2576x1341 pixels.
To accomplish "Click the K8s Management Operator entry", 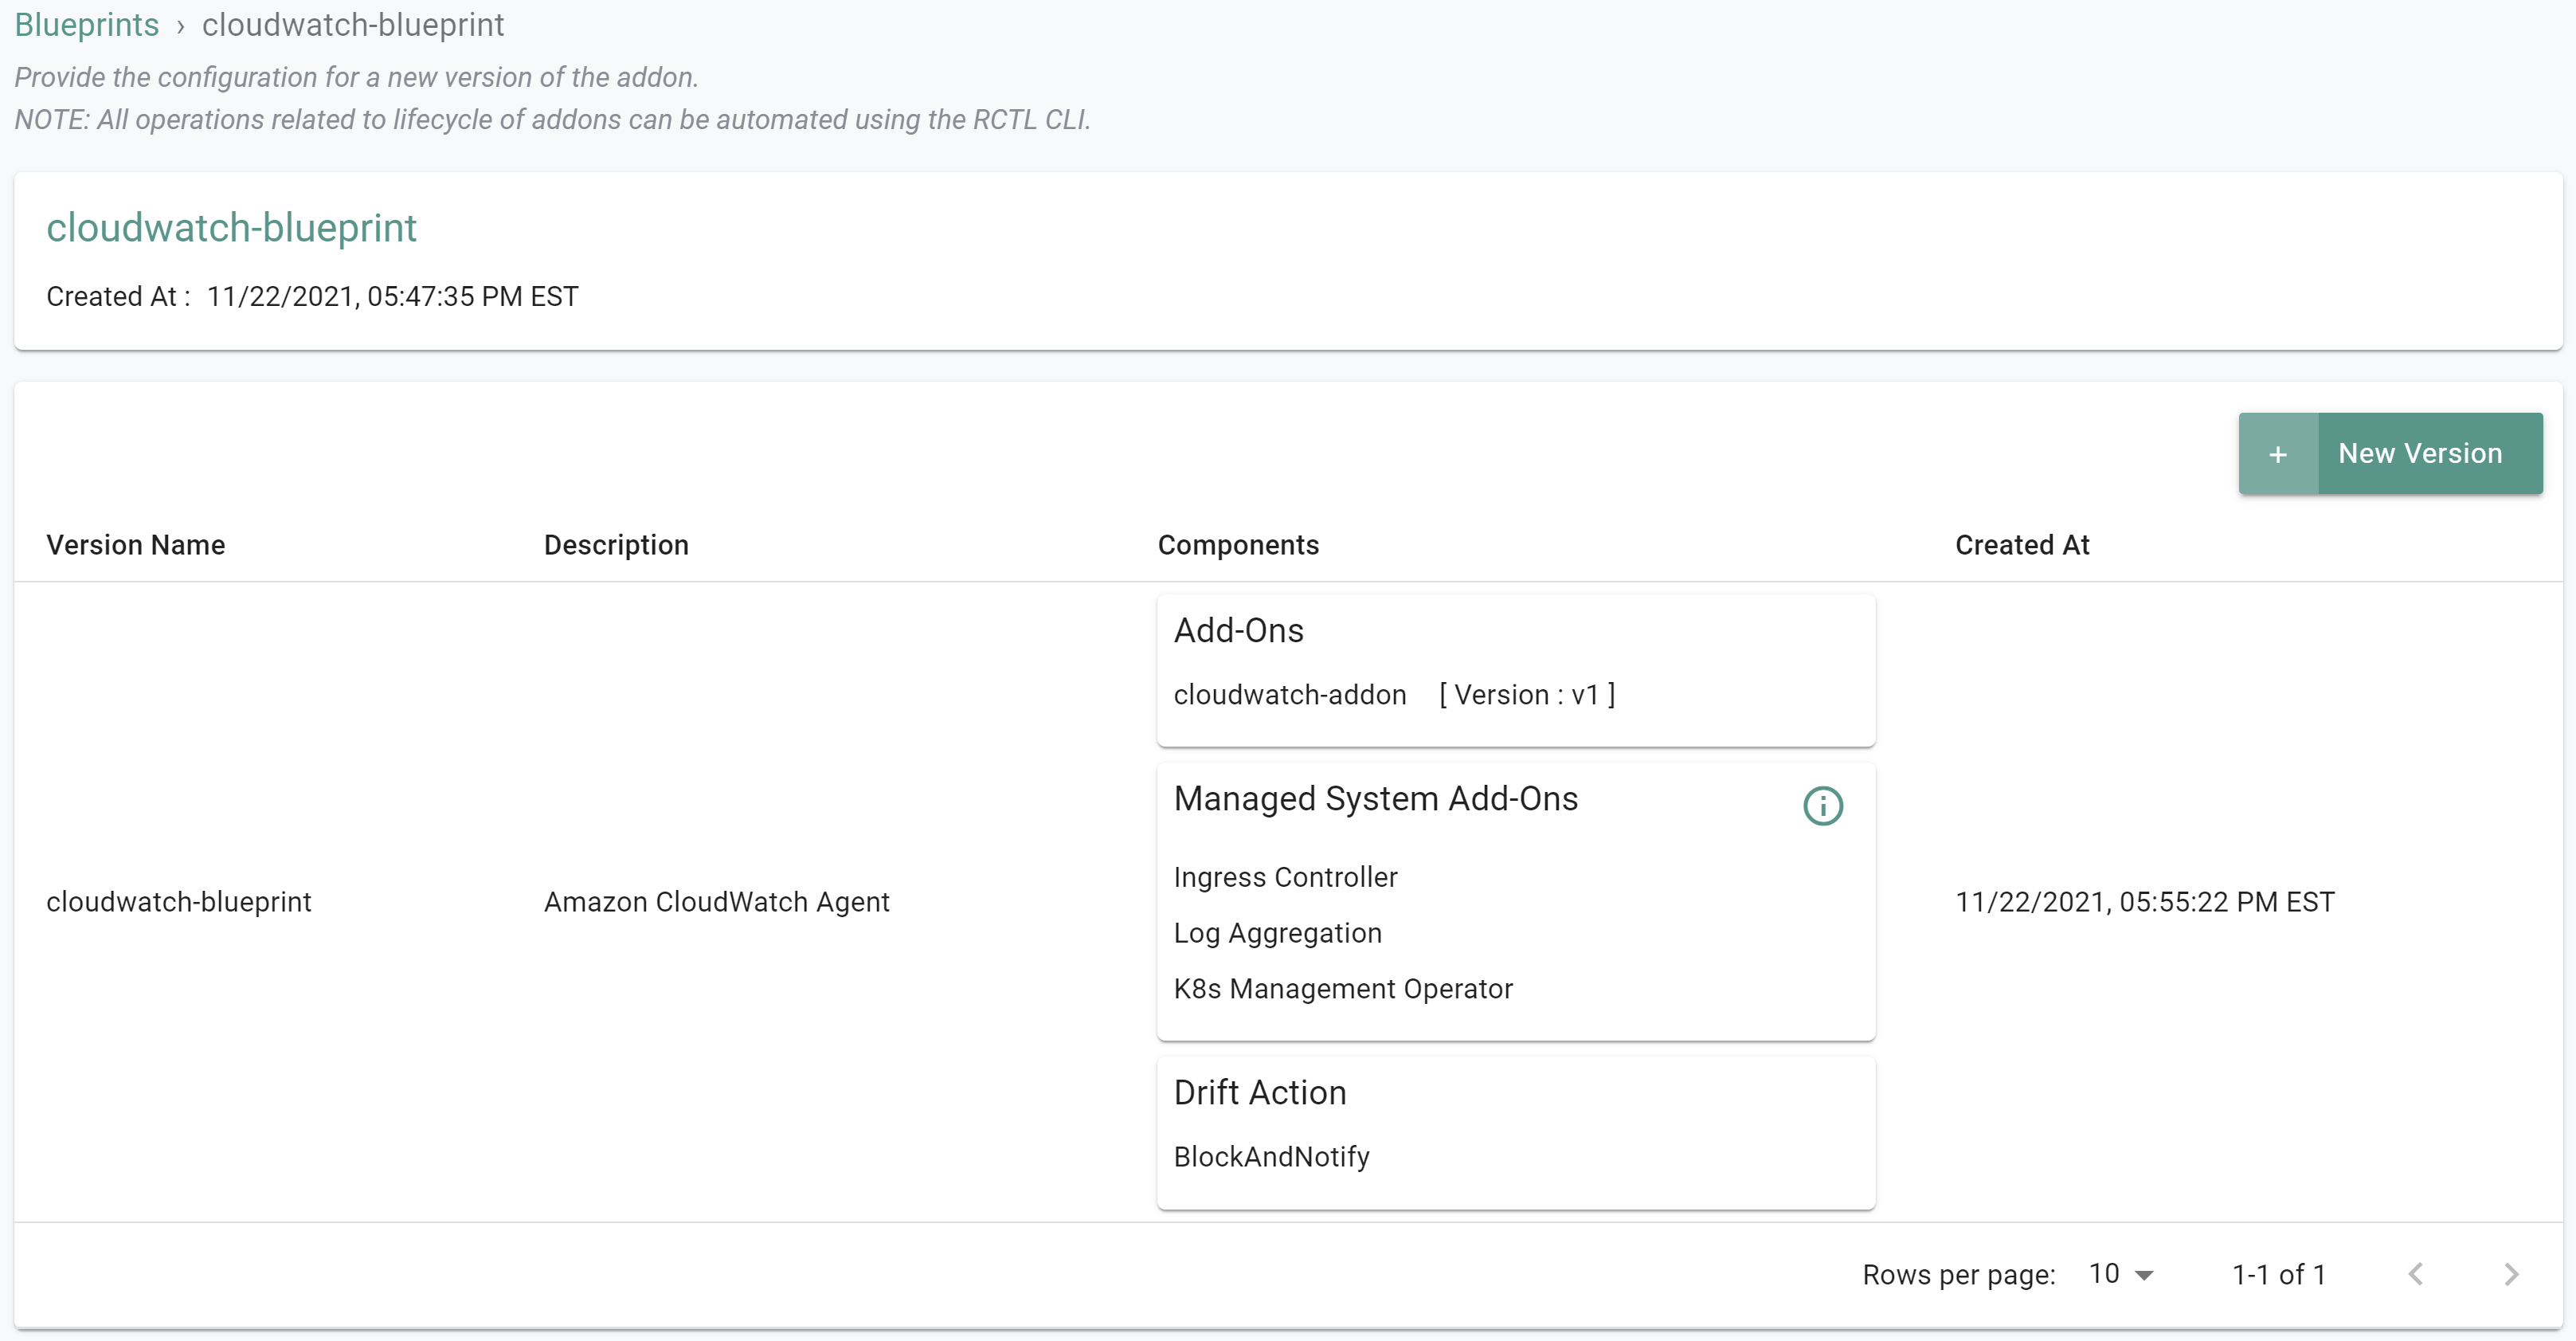I will [1343, 989].
